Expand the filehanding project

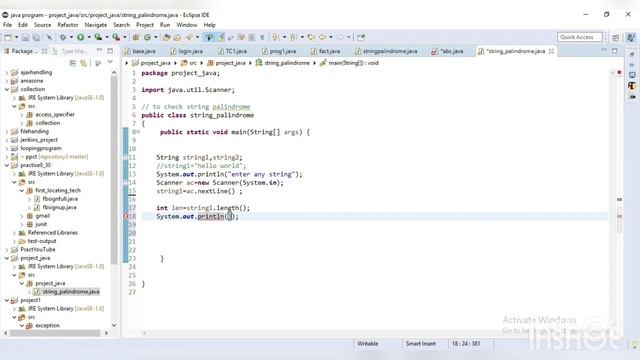pos(7,131)
